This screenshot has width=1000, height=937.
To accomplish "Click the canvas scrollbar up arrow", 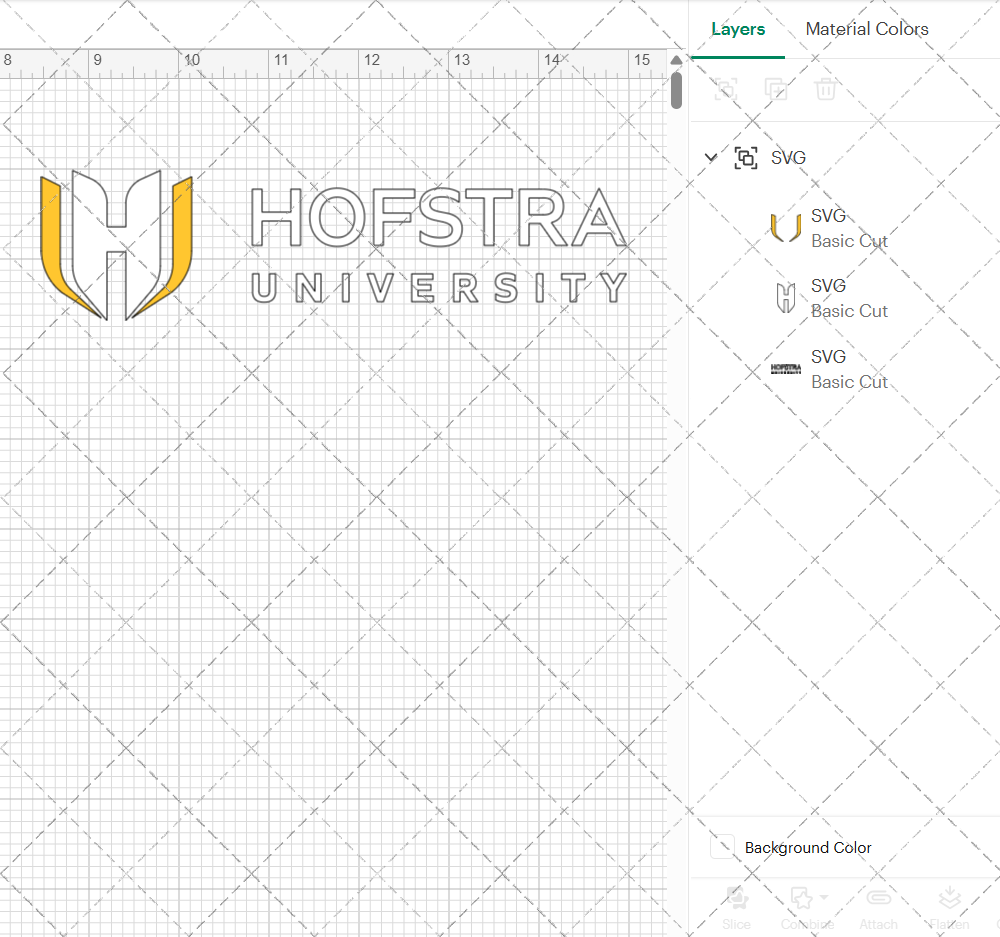I will (x=676, y=60).
